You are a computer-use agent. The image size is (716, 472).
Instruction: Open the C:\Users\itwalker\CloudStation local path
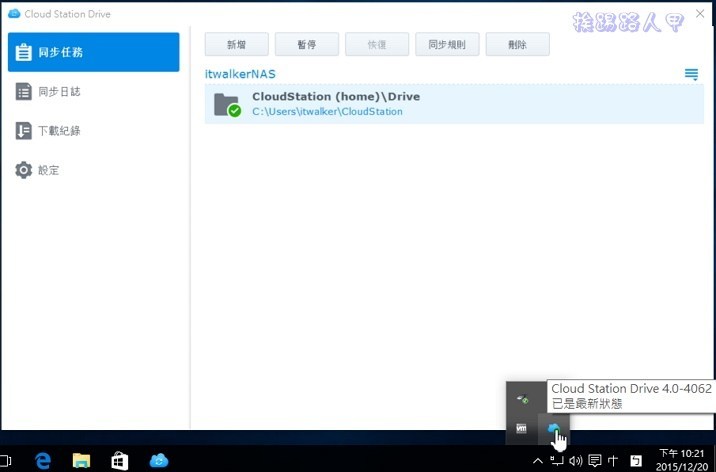pyautogui.click(x=327, y=112)
